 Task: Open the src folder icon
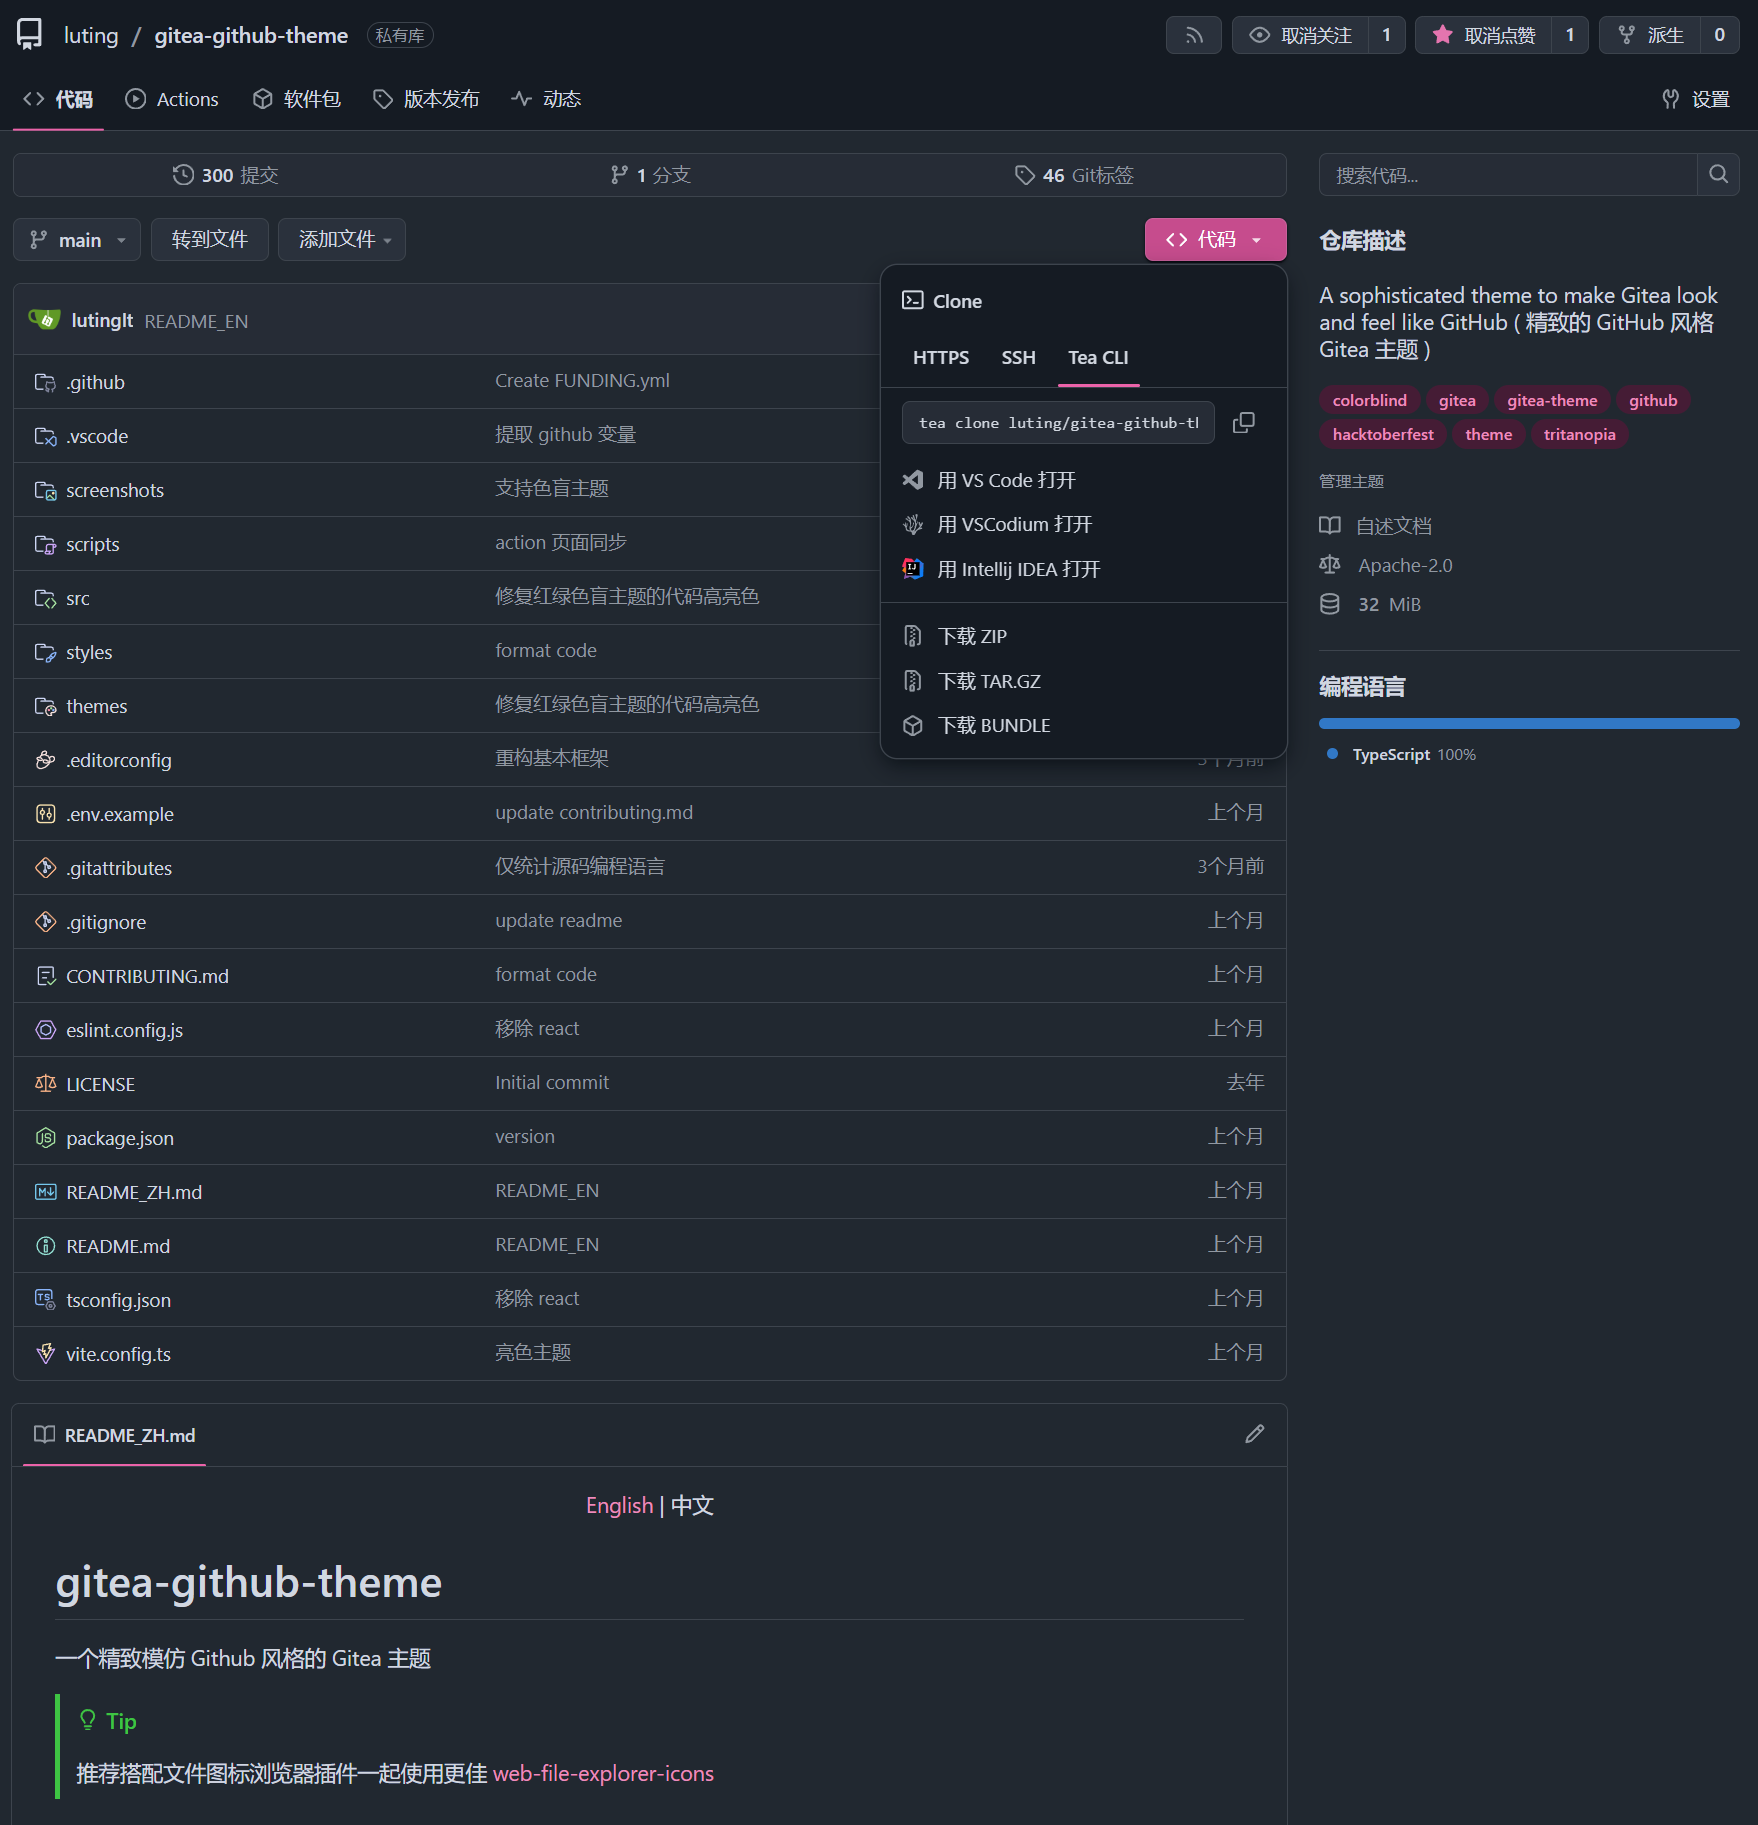pyautogui.click(x=45, y=598)
